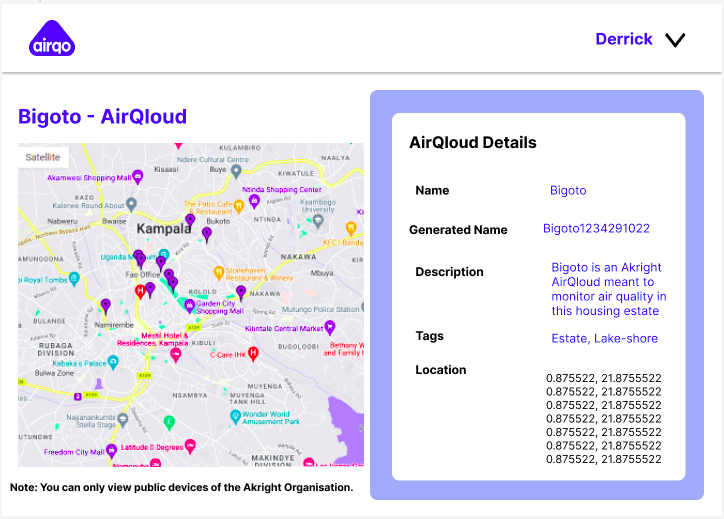Click the KFC Banda restaurant pin
Image resolution: width=724 pixels, height=519 pixels.
tap(351, 228)
